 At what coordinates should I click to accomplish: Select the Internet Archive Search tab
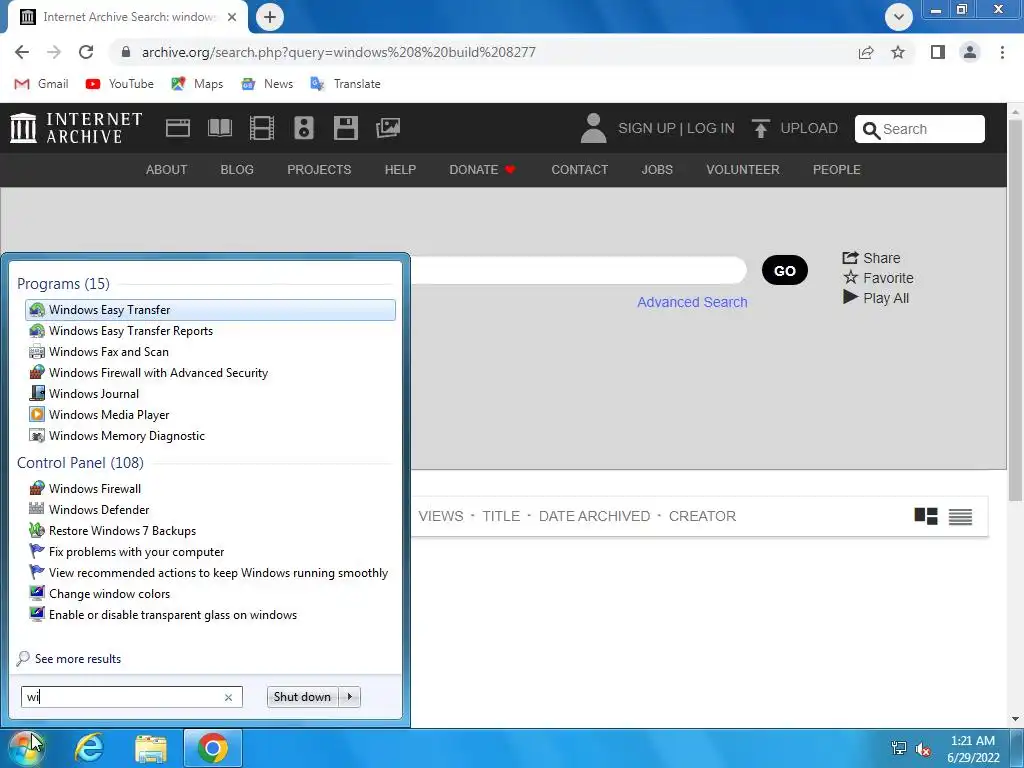coord(127,17)
